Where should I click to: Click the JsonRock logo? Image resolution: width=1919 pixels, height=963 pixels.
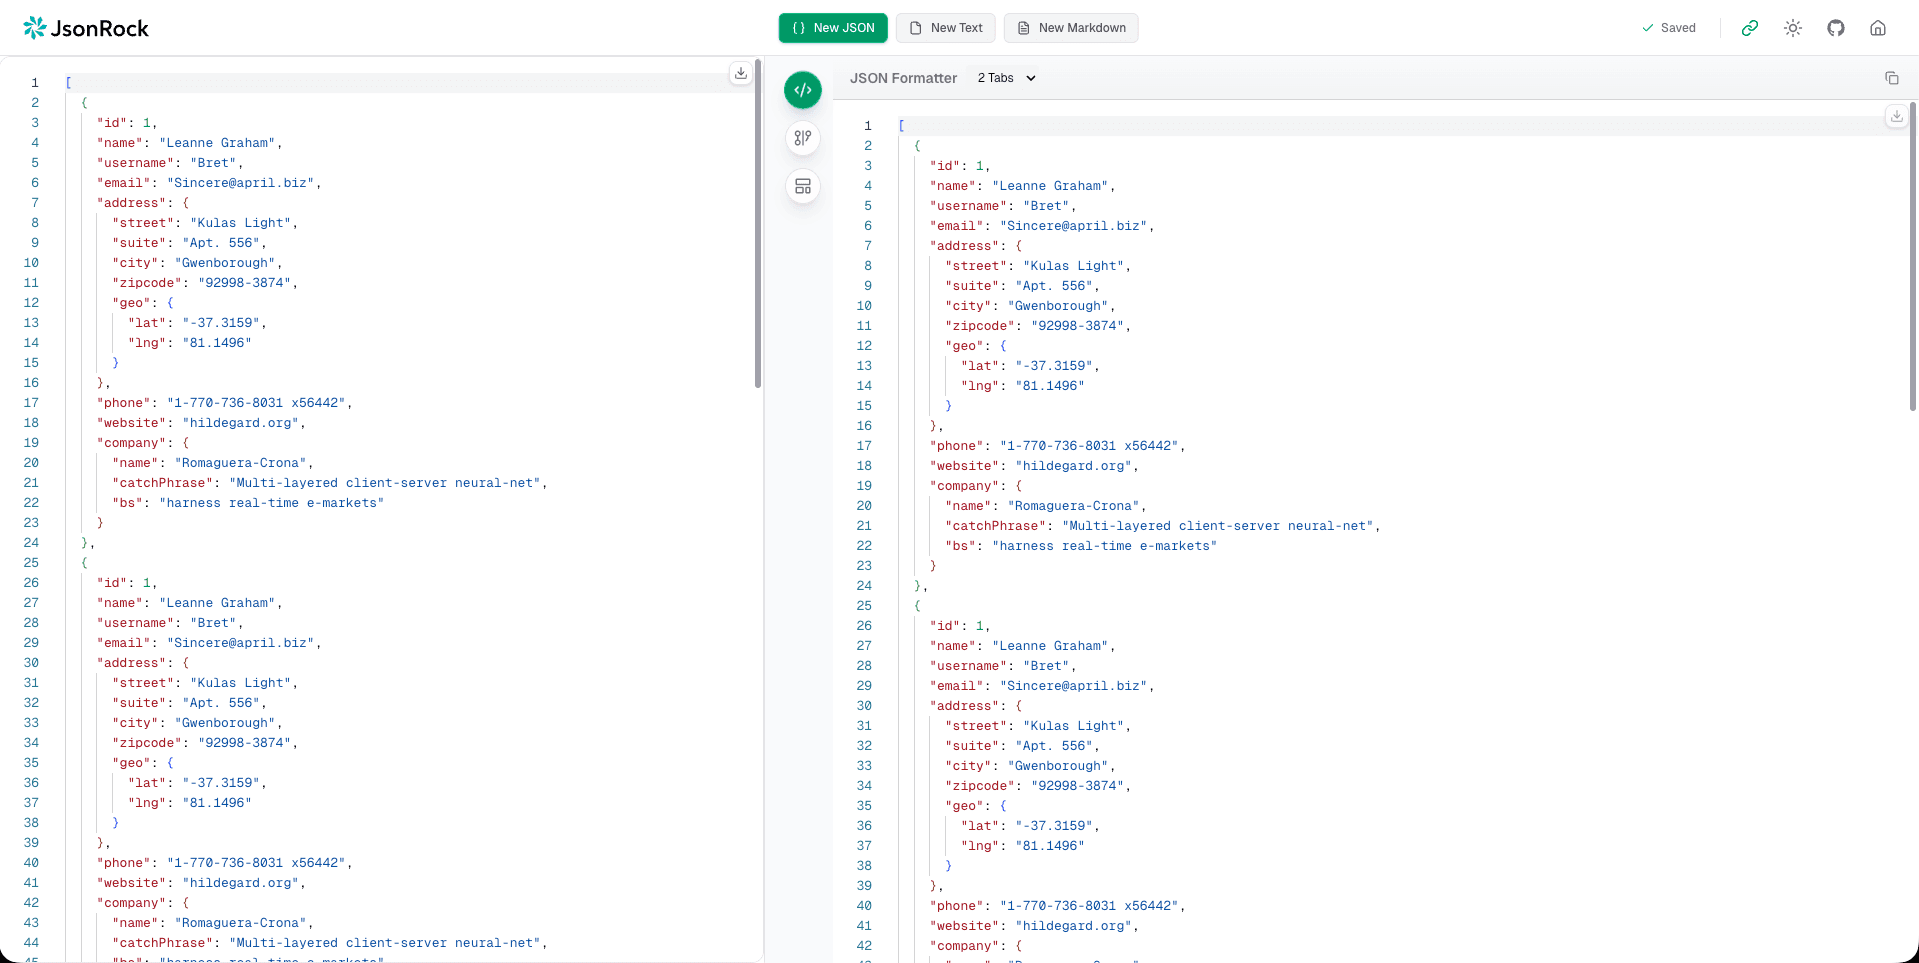[x=86, y=28]
